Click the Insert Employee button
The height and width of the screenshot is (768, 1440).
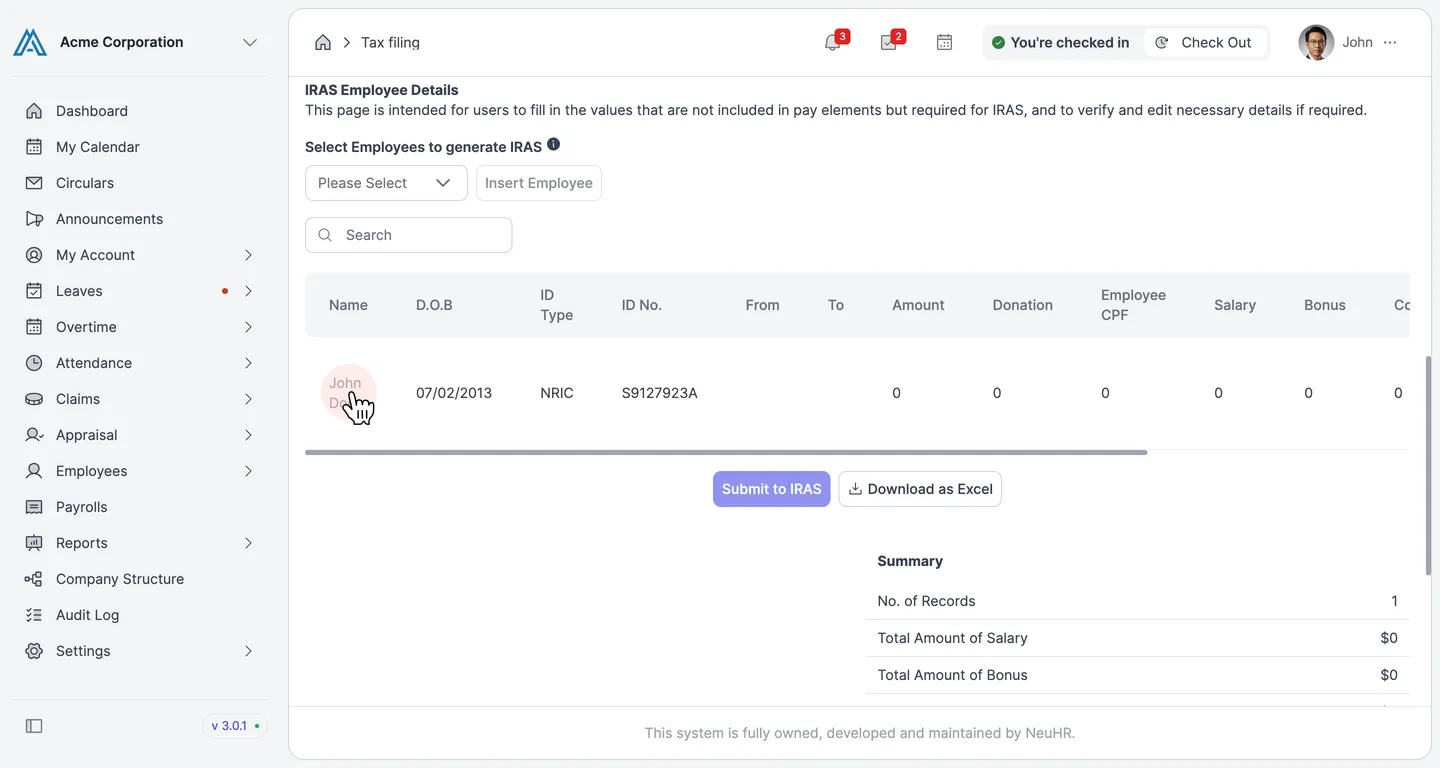[x=539, y=183]
